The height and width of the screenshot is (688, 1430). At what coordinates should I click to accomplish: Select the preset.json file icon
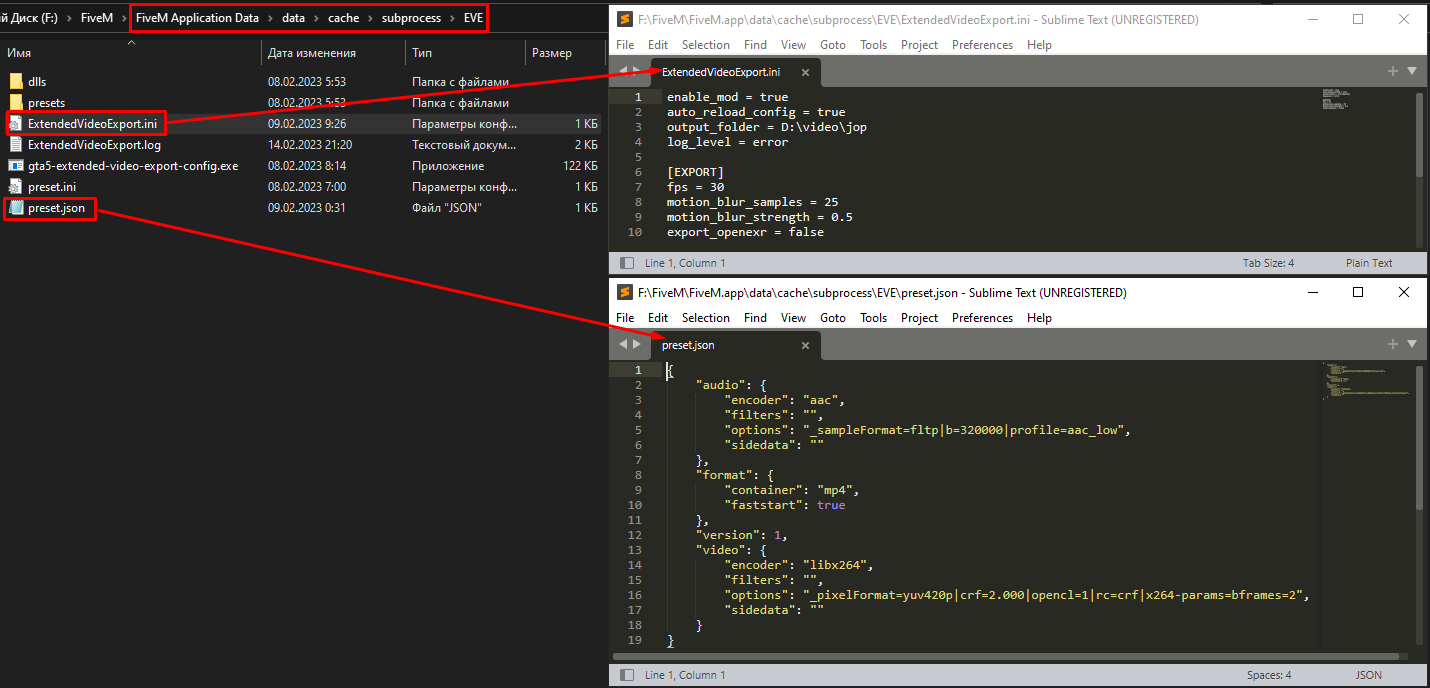tap(16, 208)
